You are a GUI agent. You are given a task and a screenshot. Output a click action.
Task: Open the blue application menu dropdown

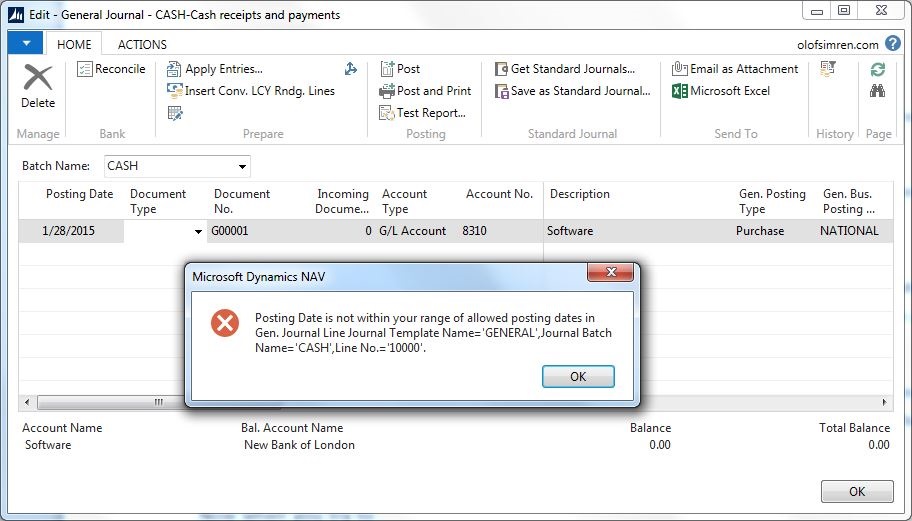[26, 44]
